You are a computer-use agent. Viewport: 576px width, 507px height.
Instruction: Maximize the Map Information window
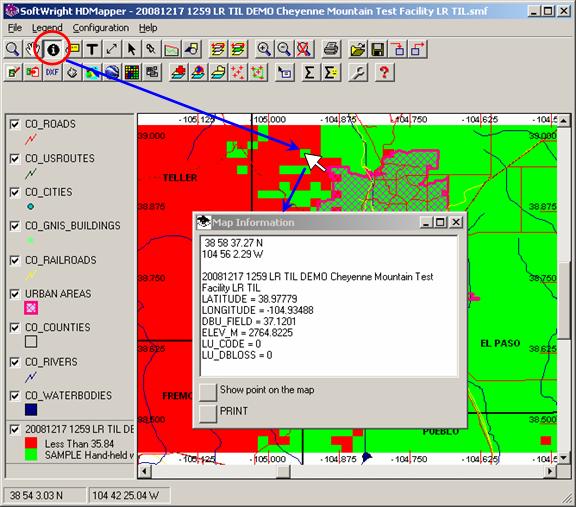(x=440, y=222)
